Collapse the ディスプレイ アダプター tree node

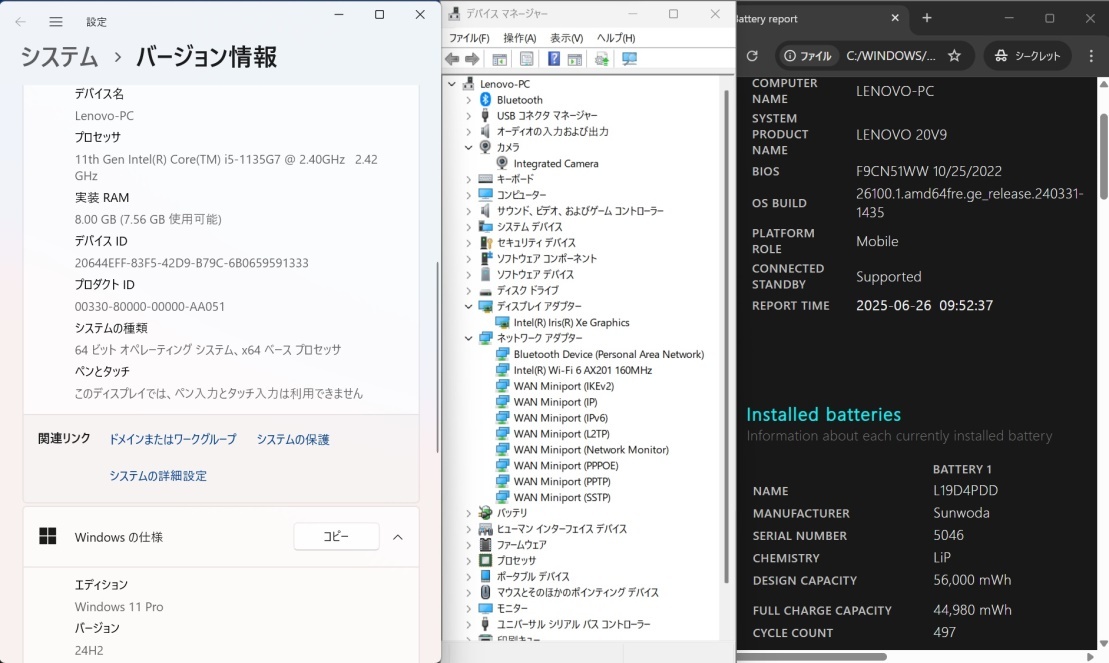468,306
